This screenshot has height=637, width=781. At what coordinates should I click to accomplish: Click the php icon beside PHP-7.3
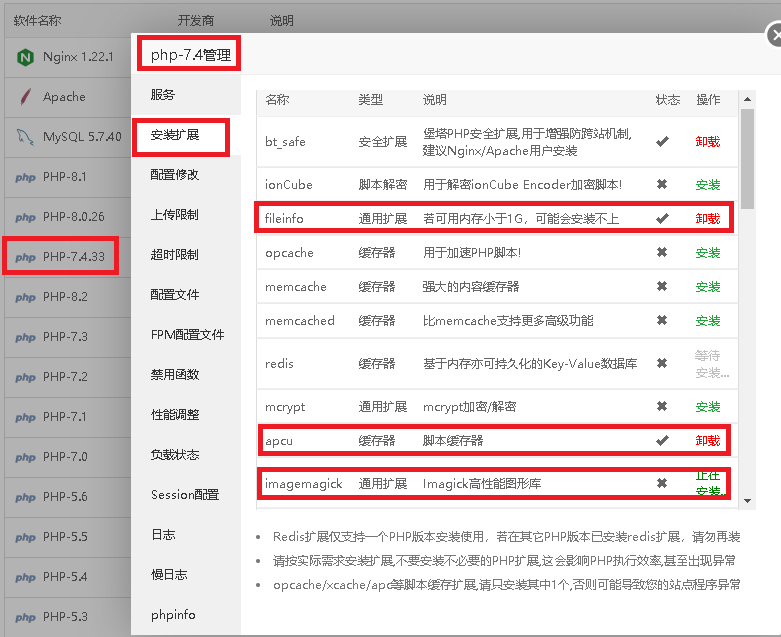pyautogui.click(x=25, y=337)
